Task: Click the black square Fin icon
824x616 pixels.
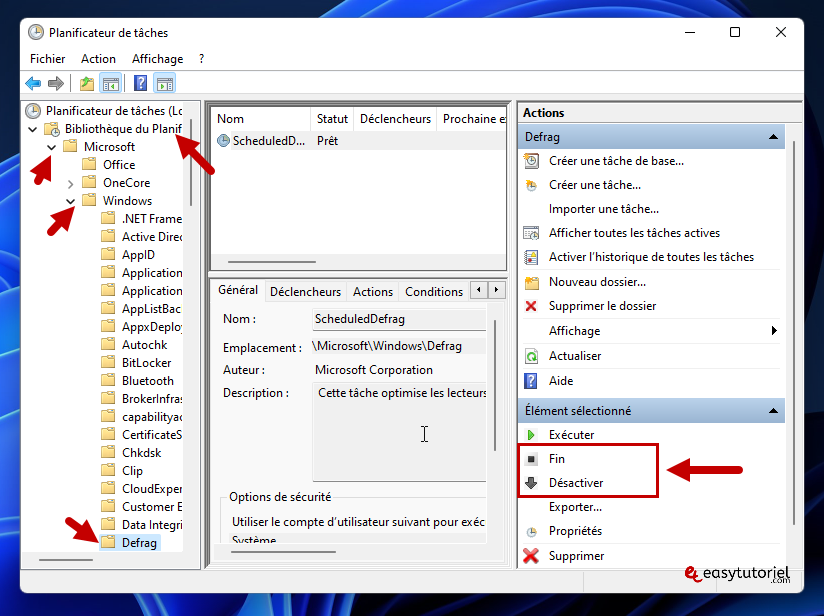Action: tap(531, 459)
